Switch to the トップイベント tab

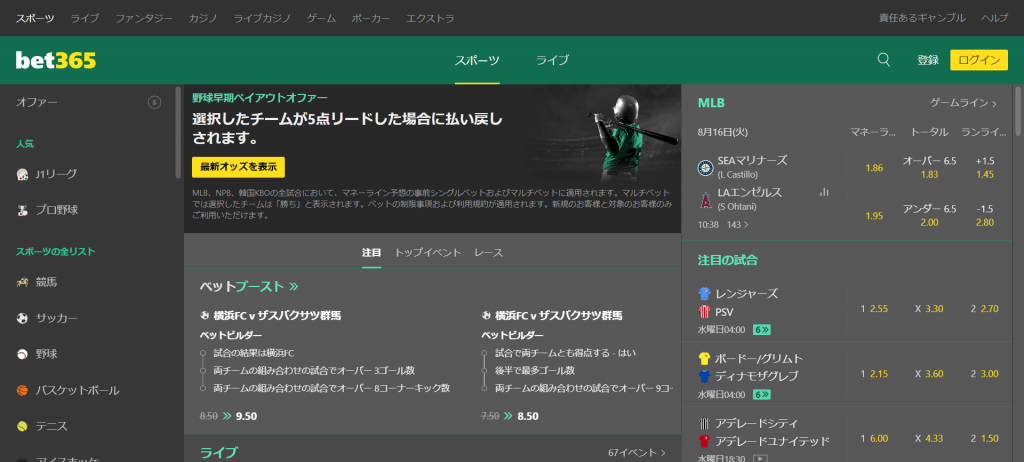pyautogui.click(x=428, y=252)
